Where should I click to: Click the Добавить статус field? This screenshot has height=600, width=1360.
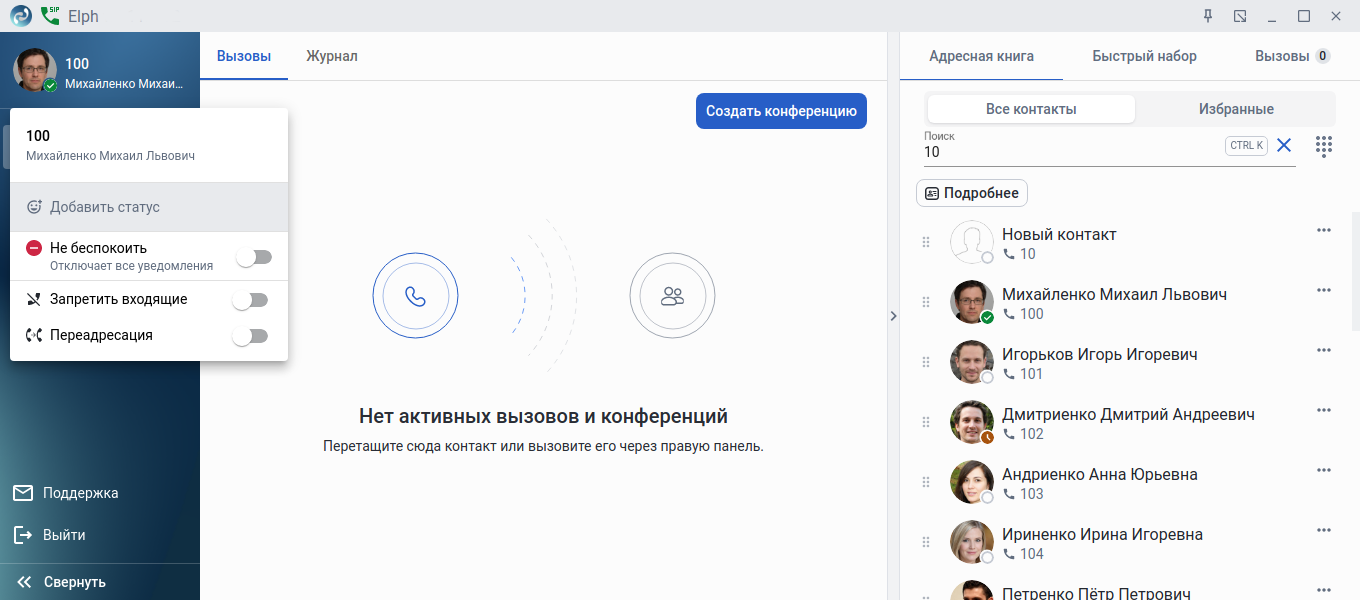tap(149, 207)
